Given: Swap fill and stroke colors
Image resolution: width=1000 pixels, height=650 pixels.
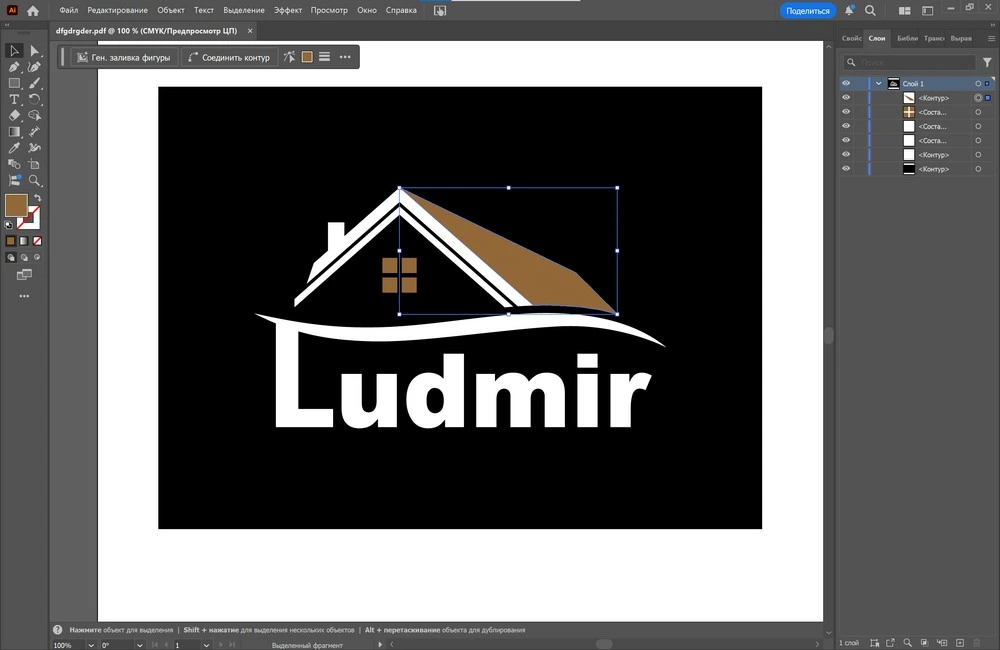Looking at the screenshot, I should (x=37, y=199).
